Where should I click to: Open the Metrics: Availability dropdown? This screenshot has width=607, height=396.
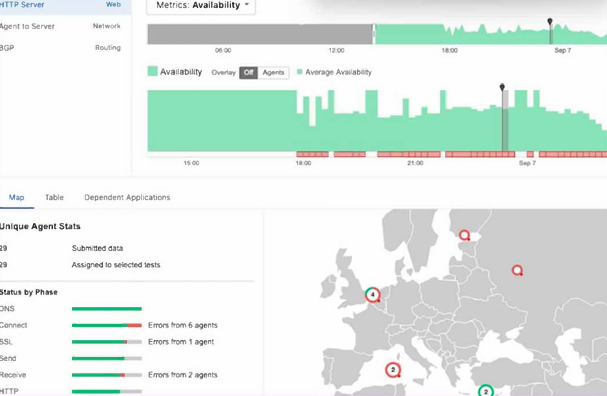point(201,5)
